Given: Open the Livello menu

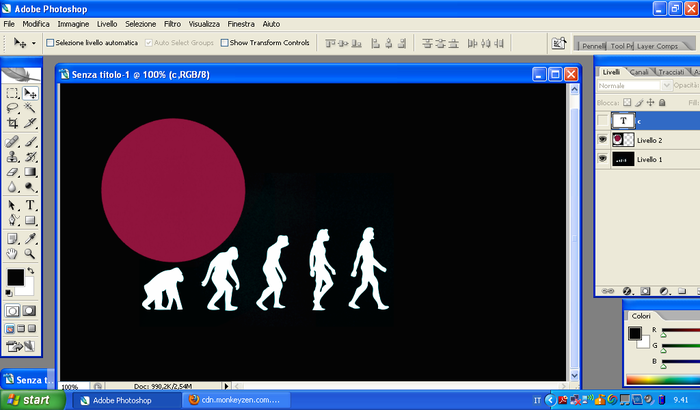Looking at the screenshot, I should [x=107, y=24].
